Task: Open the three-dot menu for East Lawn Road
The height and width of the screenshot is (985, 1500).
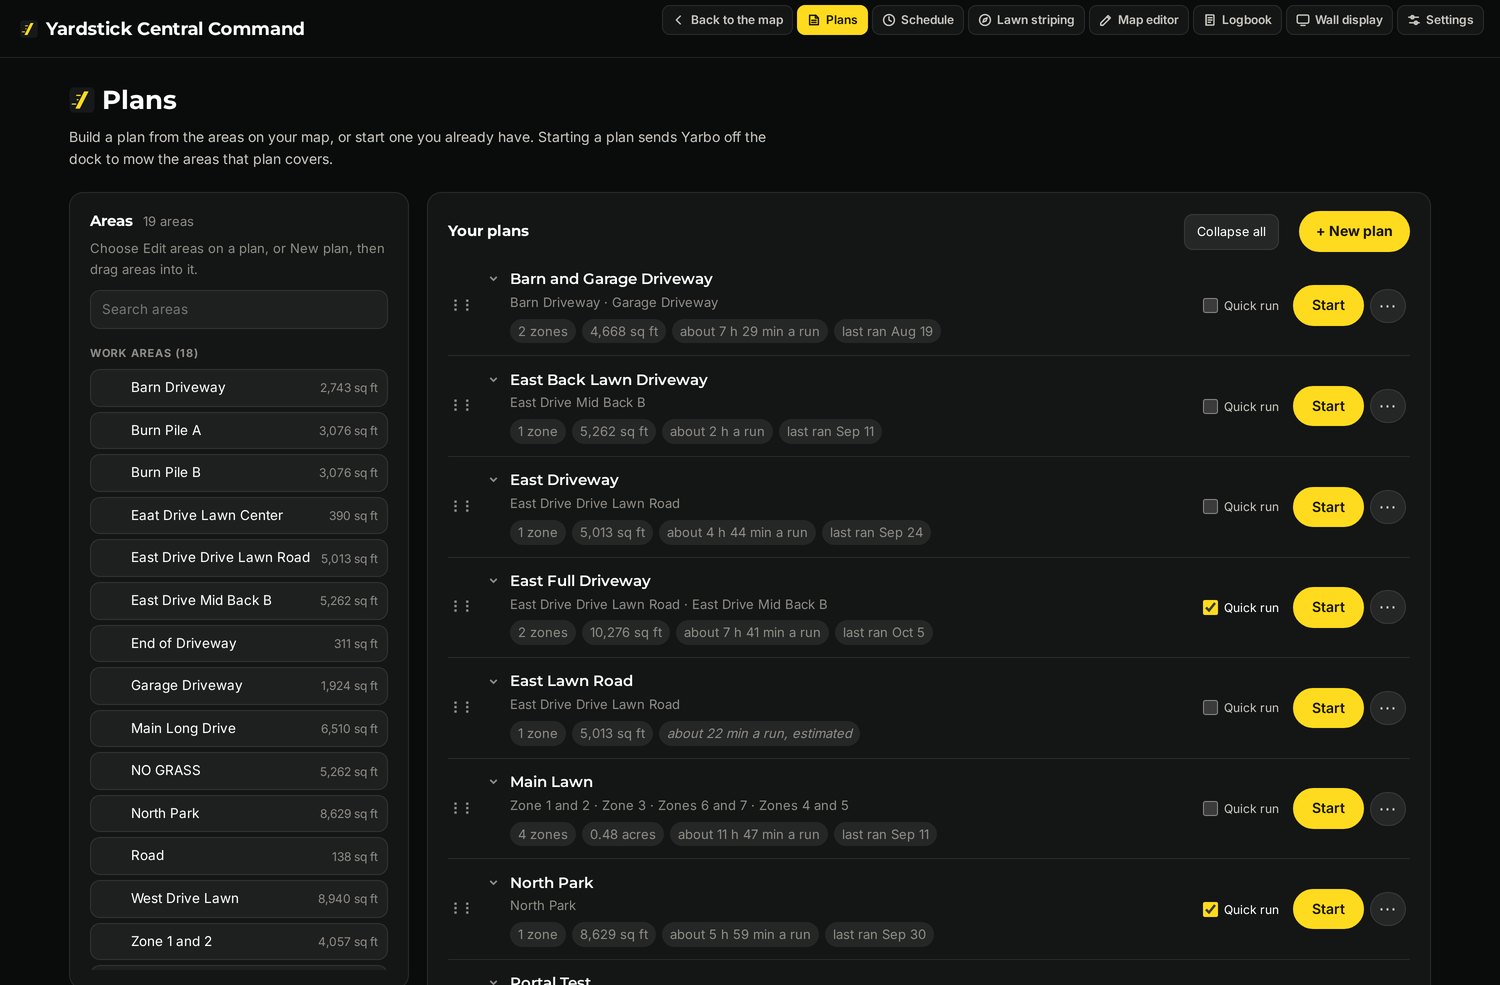Action: point(1388,708)
